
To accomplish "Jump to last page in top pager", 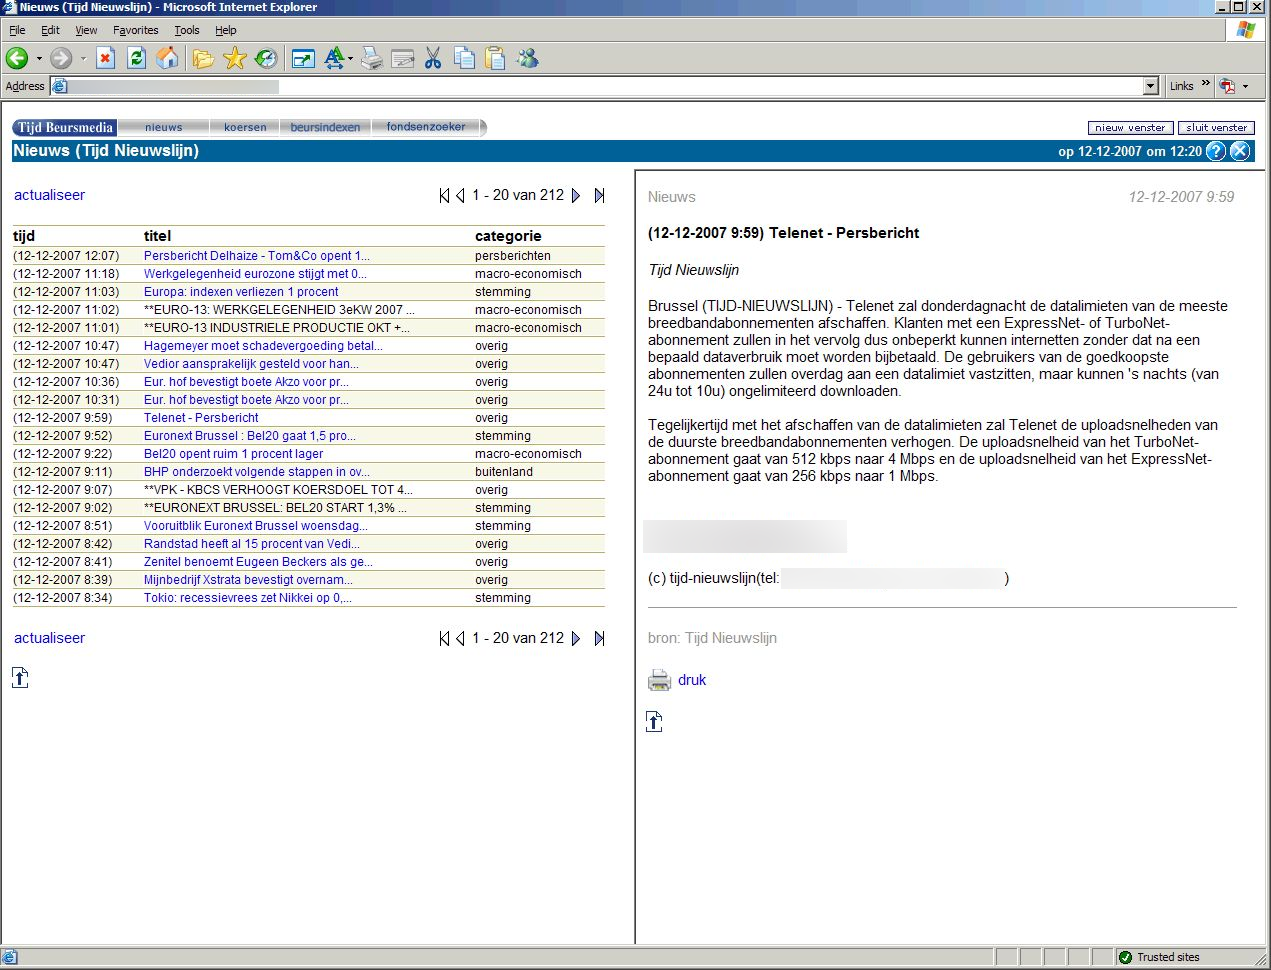I will tap(599, 195).
